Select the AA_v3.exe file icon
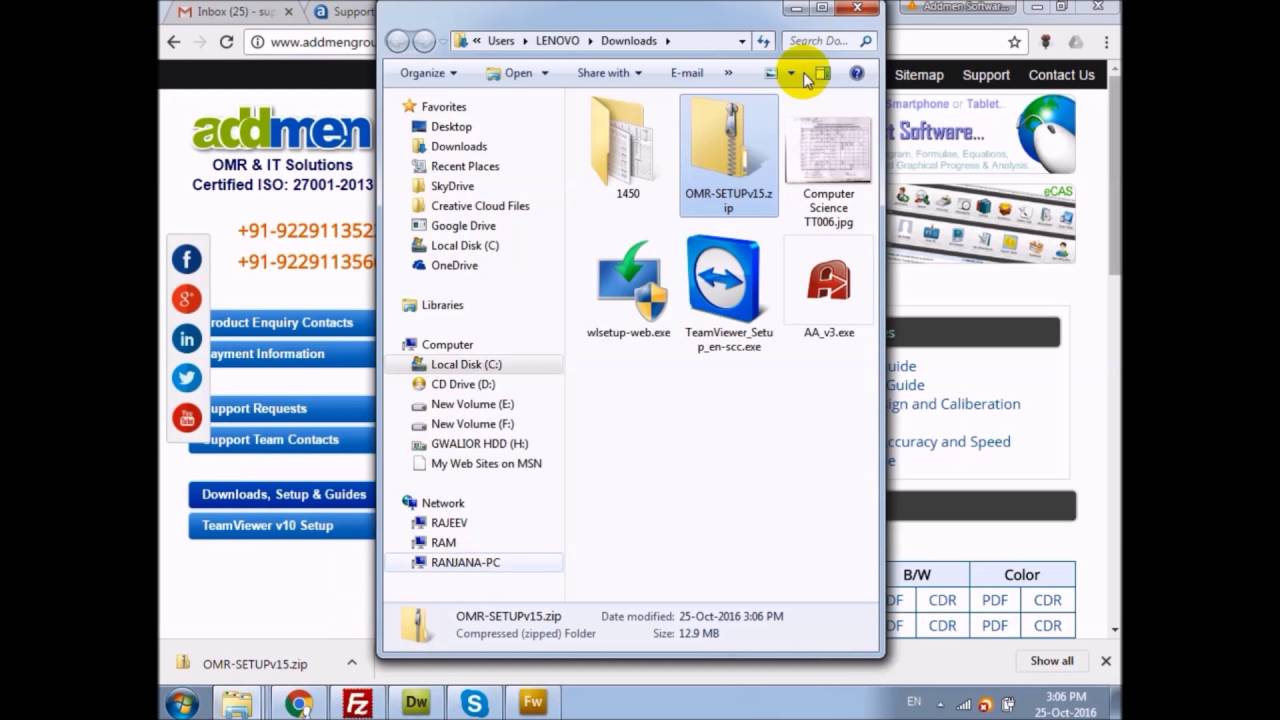 tap(828, 281)
